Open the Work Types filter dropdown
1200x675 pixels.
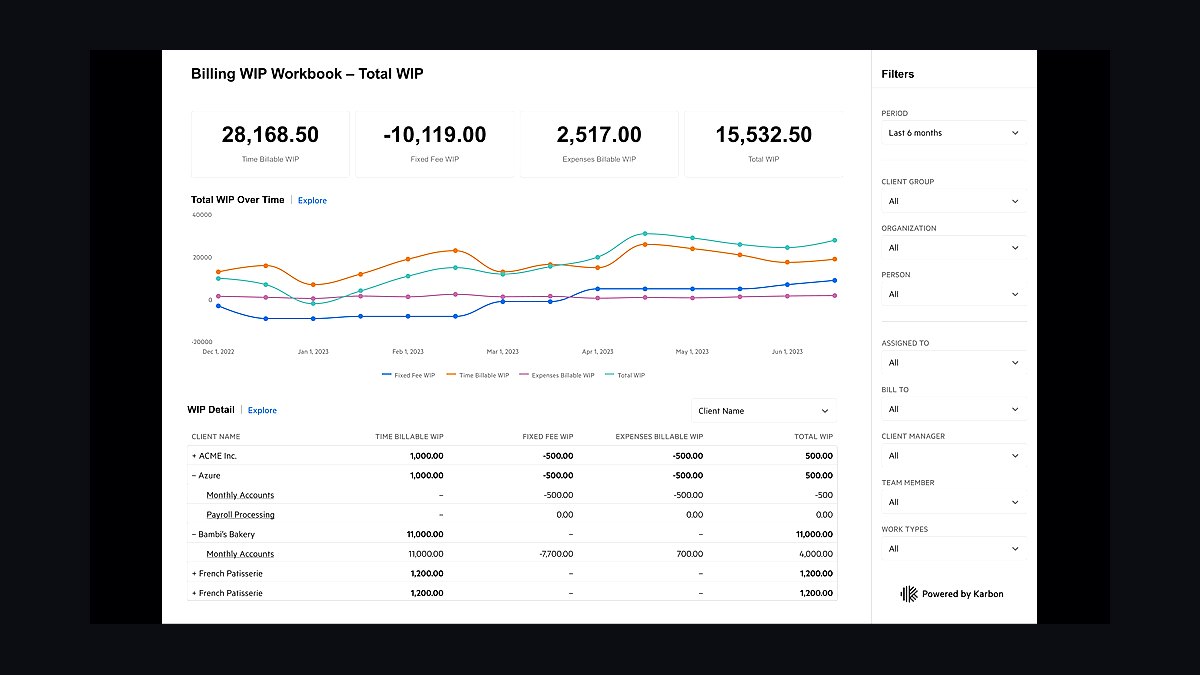pyautogui.click(x=954, y=549)
